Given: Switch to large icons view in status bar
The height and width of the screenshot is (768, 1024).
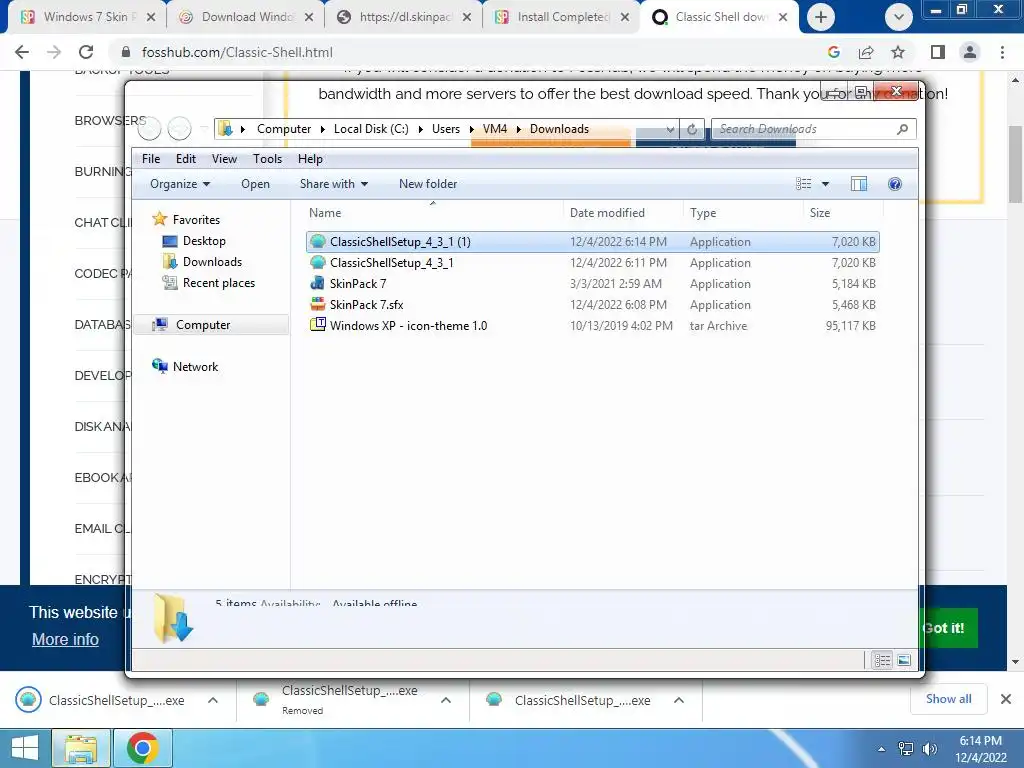Looking at the screenshot, I should tap(904, 660).
